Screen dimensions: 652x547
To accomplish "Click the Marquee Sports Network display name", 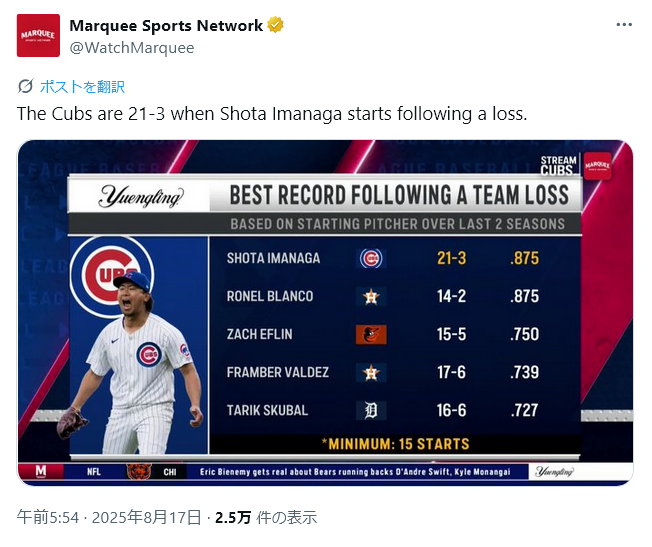I will coord(166,25).
